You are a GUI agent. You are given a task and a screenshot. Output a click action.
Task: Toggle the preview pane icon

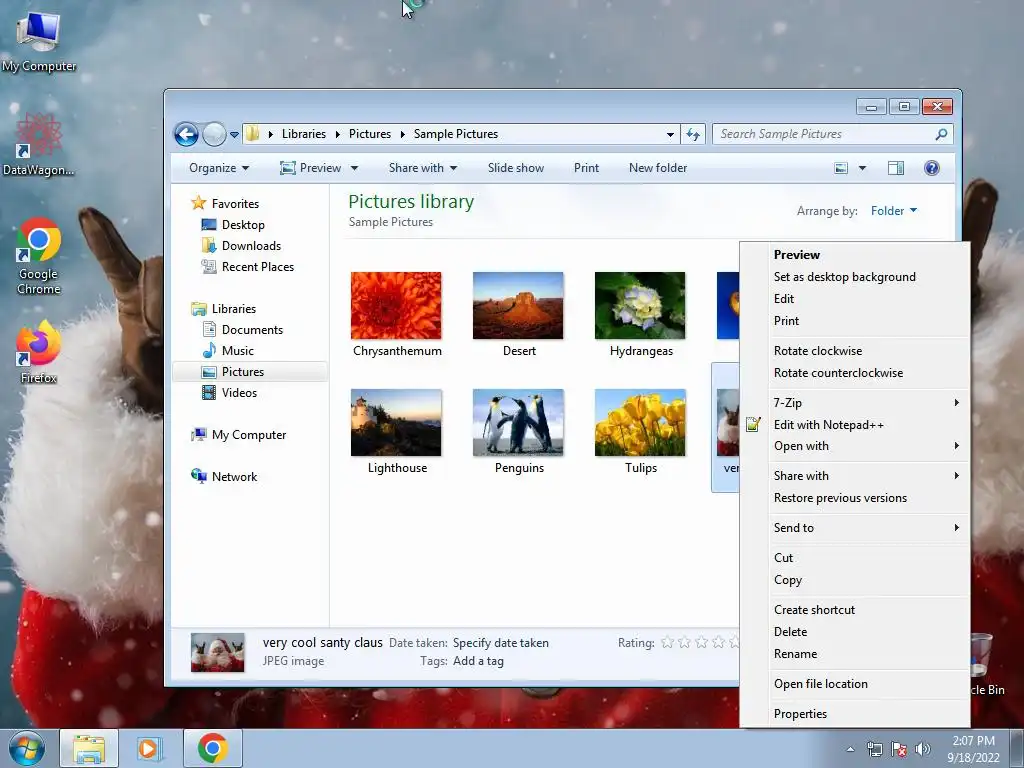896,168
